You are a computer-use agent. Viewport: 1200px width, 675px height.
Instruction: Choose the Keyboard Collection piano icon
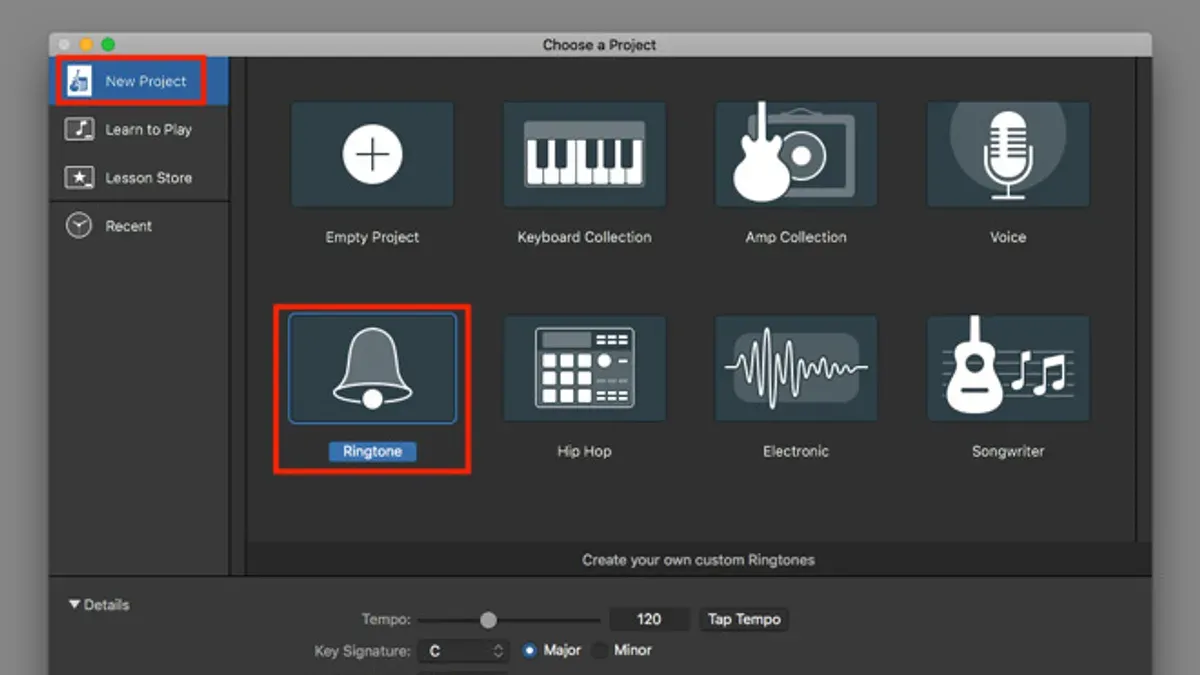click(x=584, y=154)
